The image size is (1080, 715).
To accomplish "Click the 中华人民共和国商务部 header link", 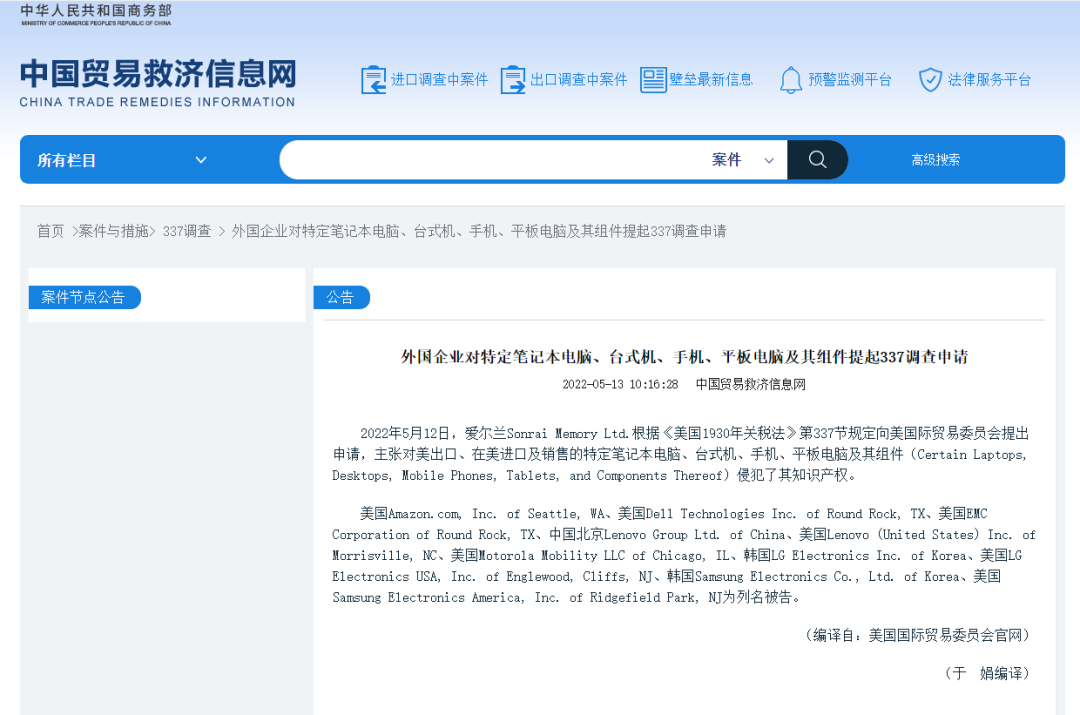I will tap(96, 14).
